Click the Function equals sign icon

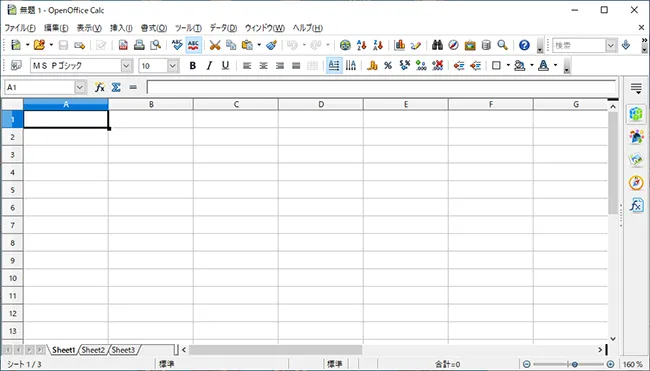133,87
